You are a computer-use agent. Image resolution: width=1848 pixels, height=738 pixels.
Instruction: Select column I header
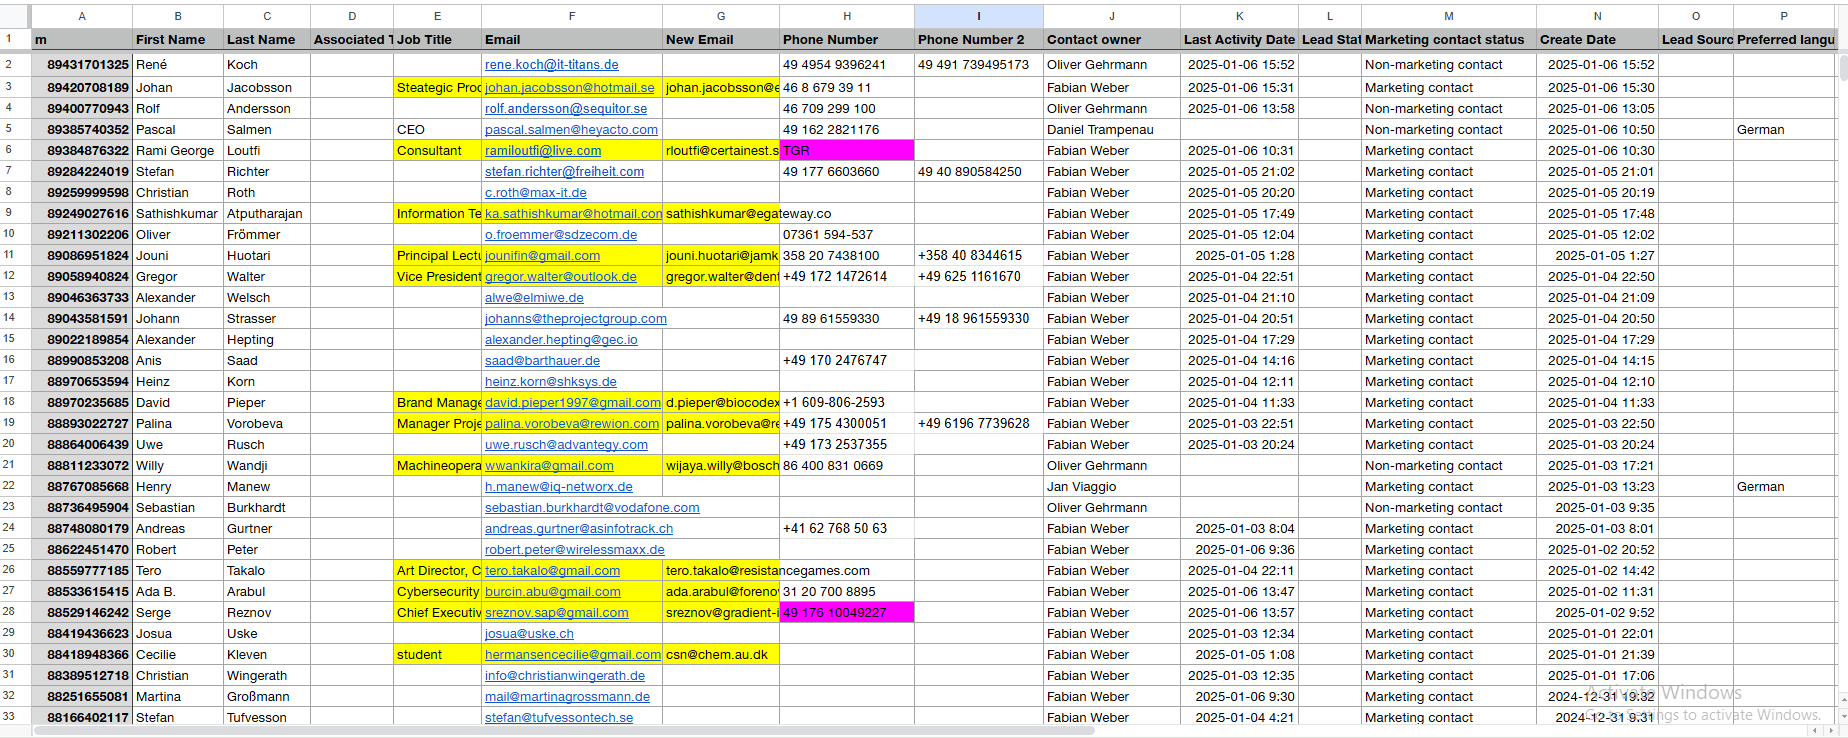point(978,16)
